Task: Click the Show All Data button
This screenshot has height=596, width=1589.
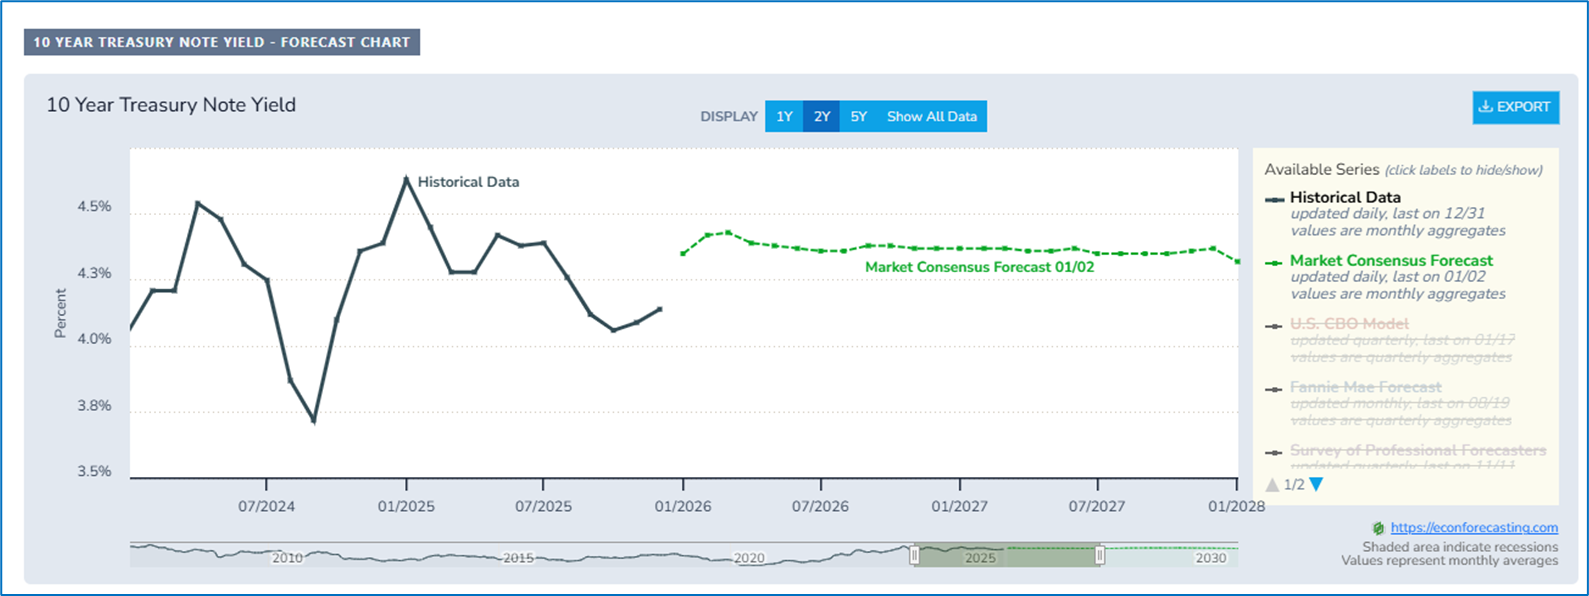Action: click(931, 117)
